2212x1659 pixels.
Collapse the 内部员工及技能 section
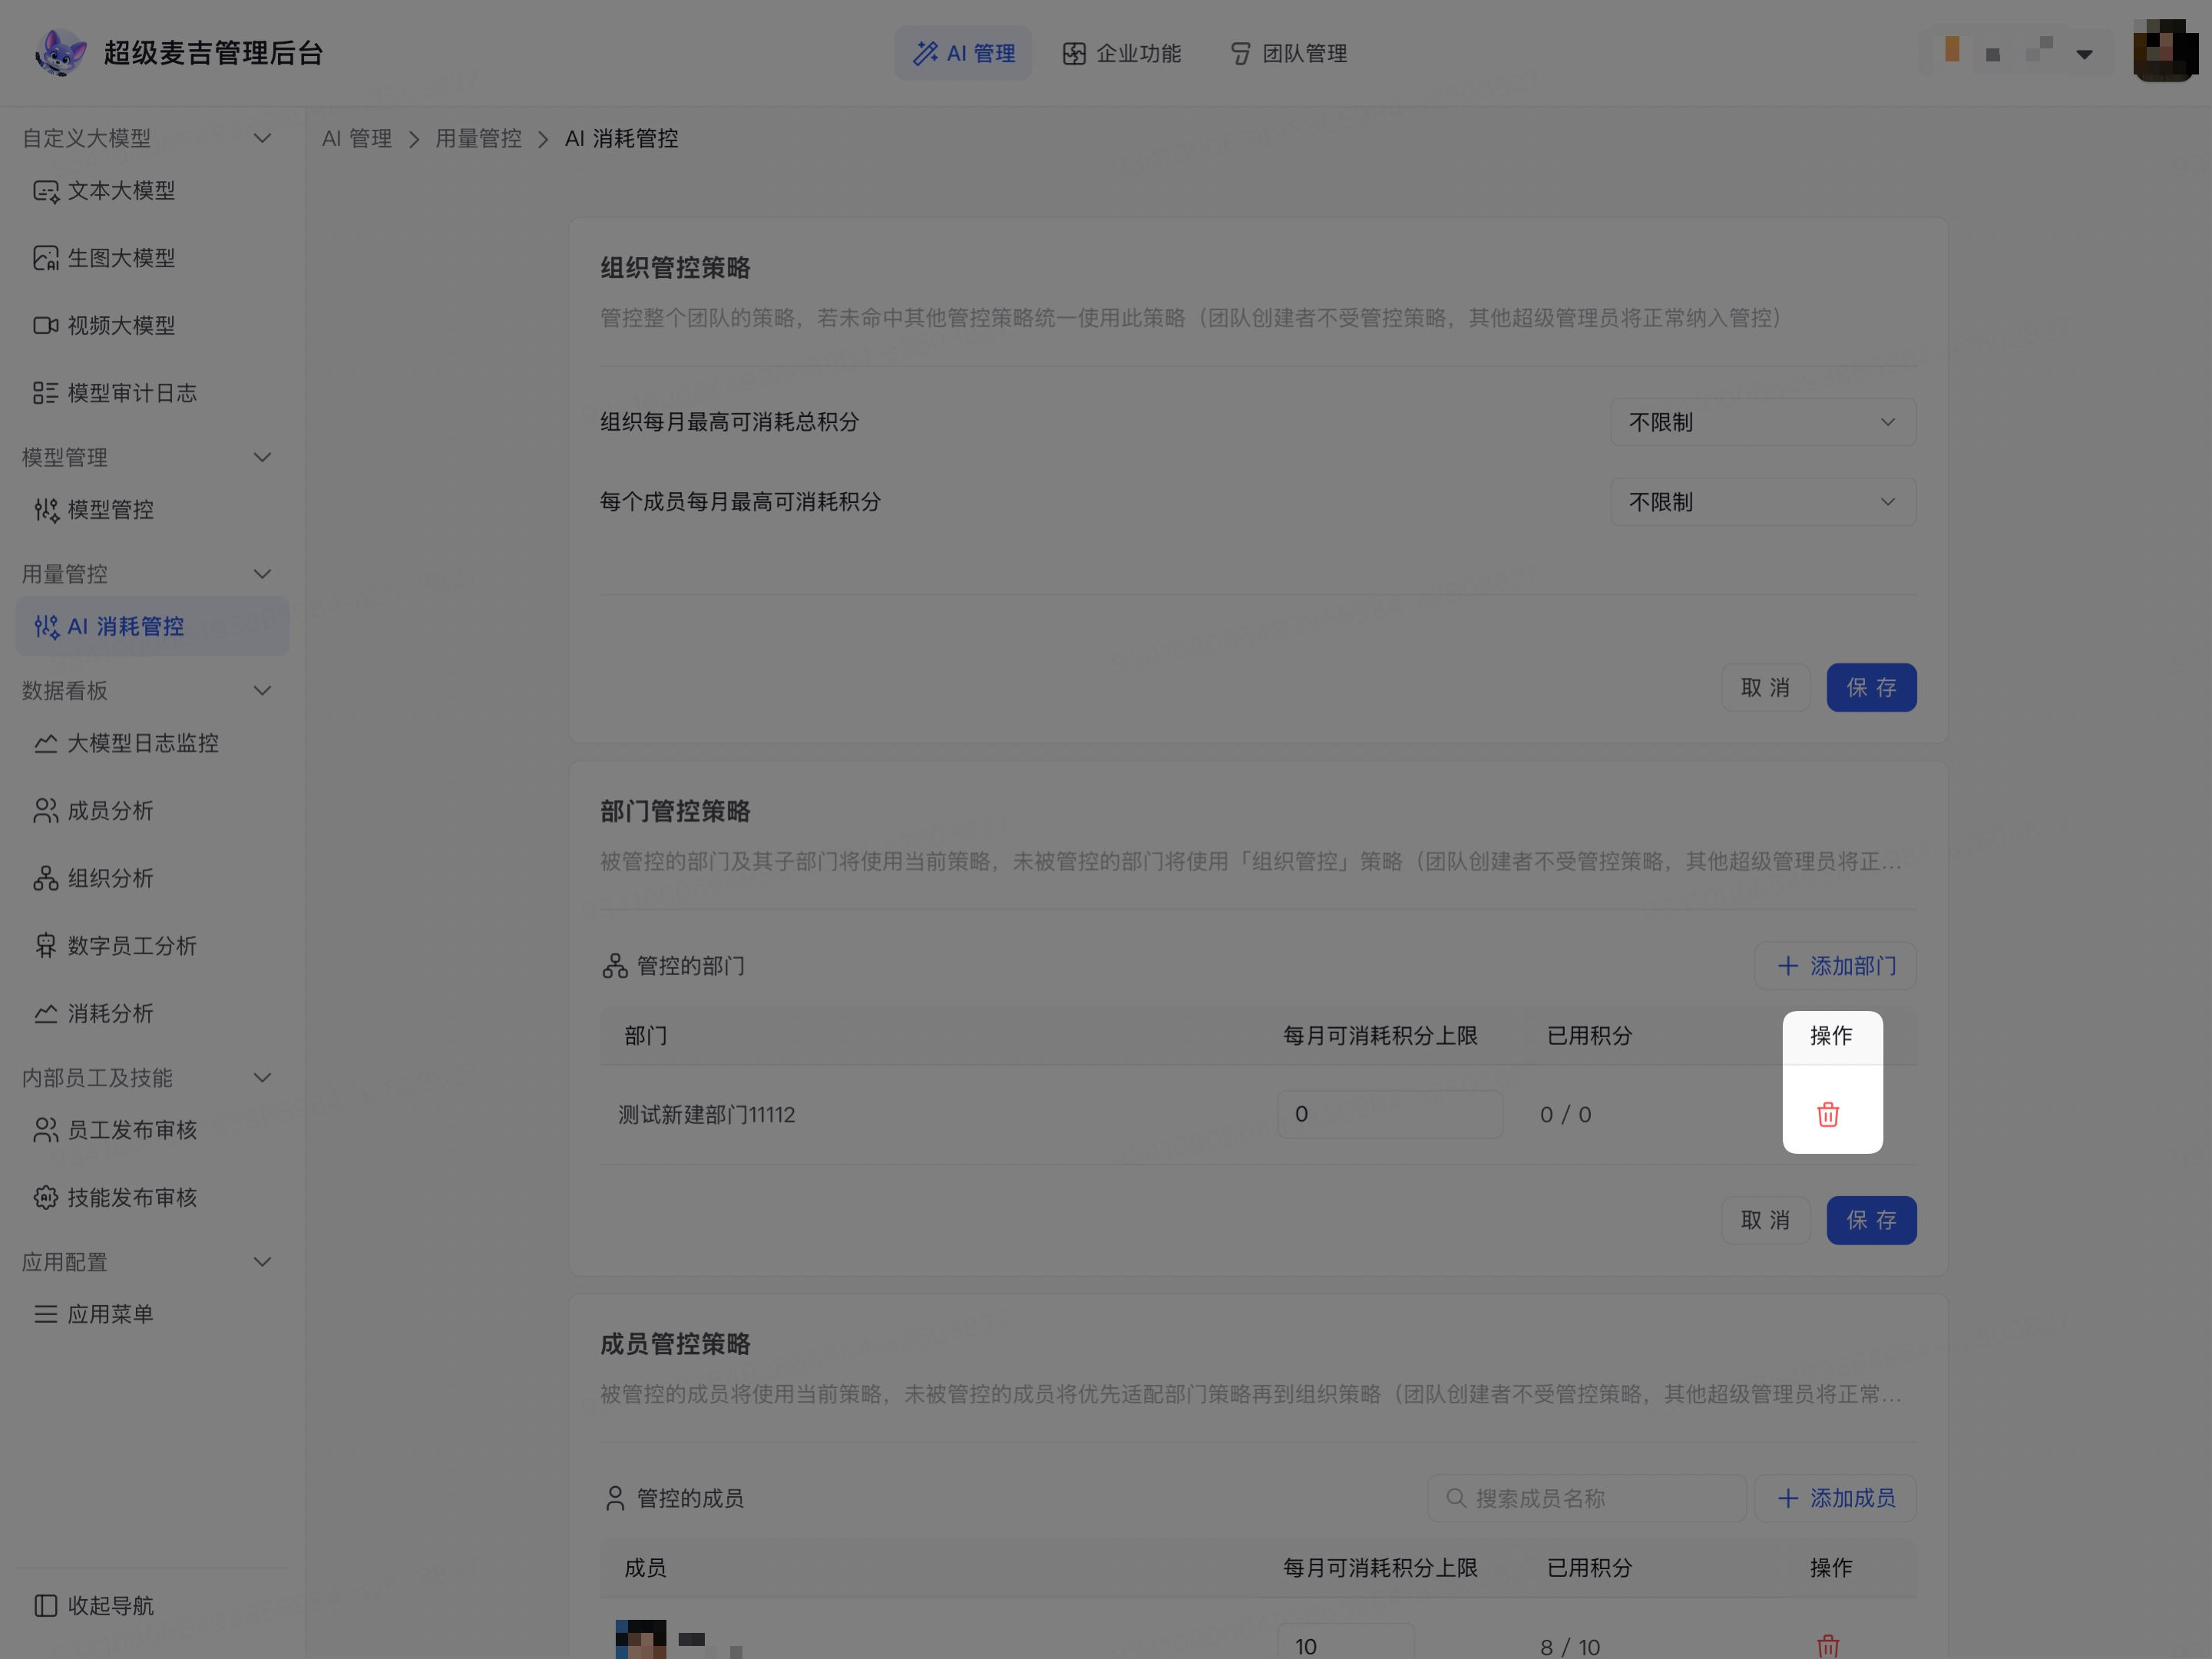pos(262,1077)
